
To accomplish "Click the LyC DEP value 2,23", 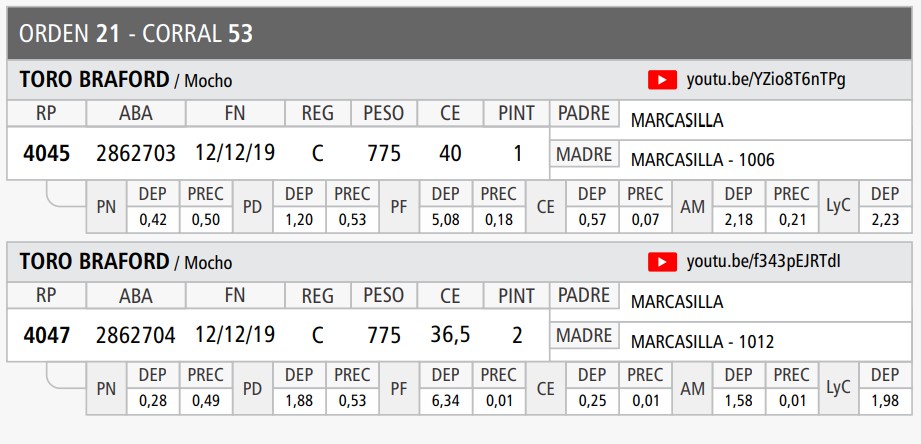I will pyautogui.click(x=884, y=220).
